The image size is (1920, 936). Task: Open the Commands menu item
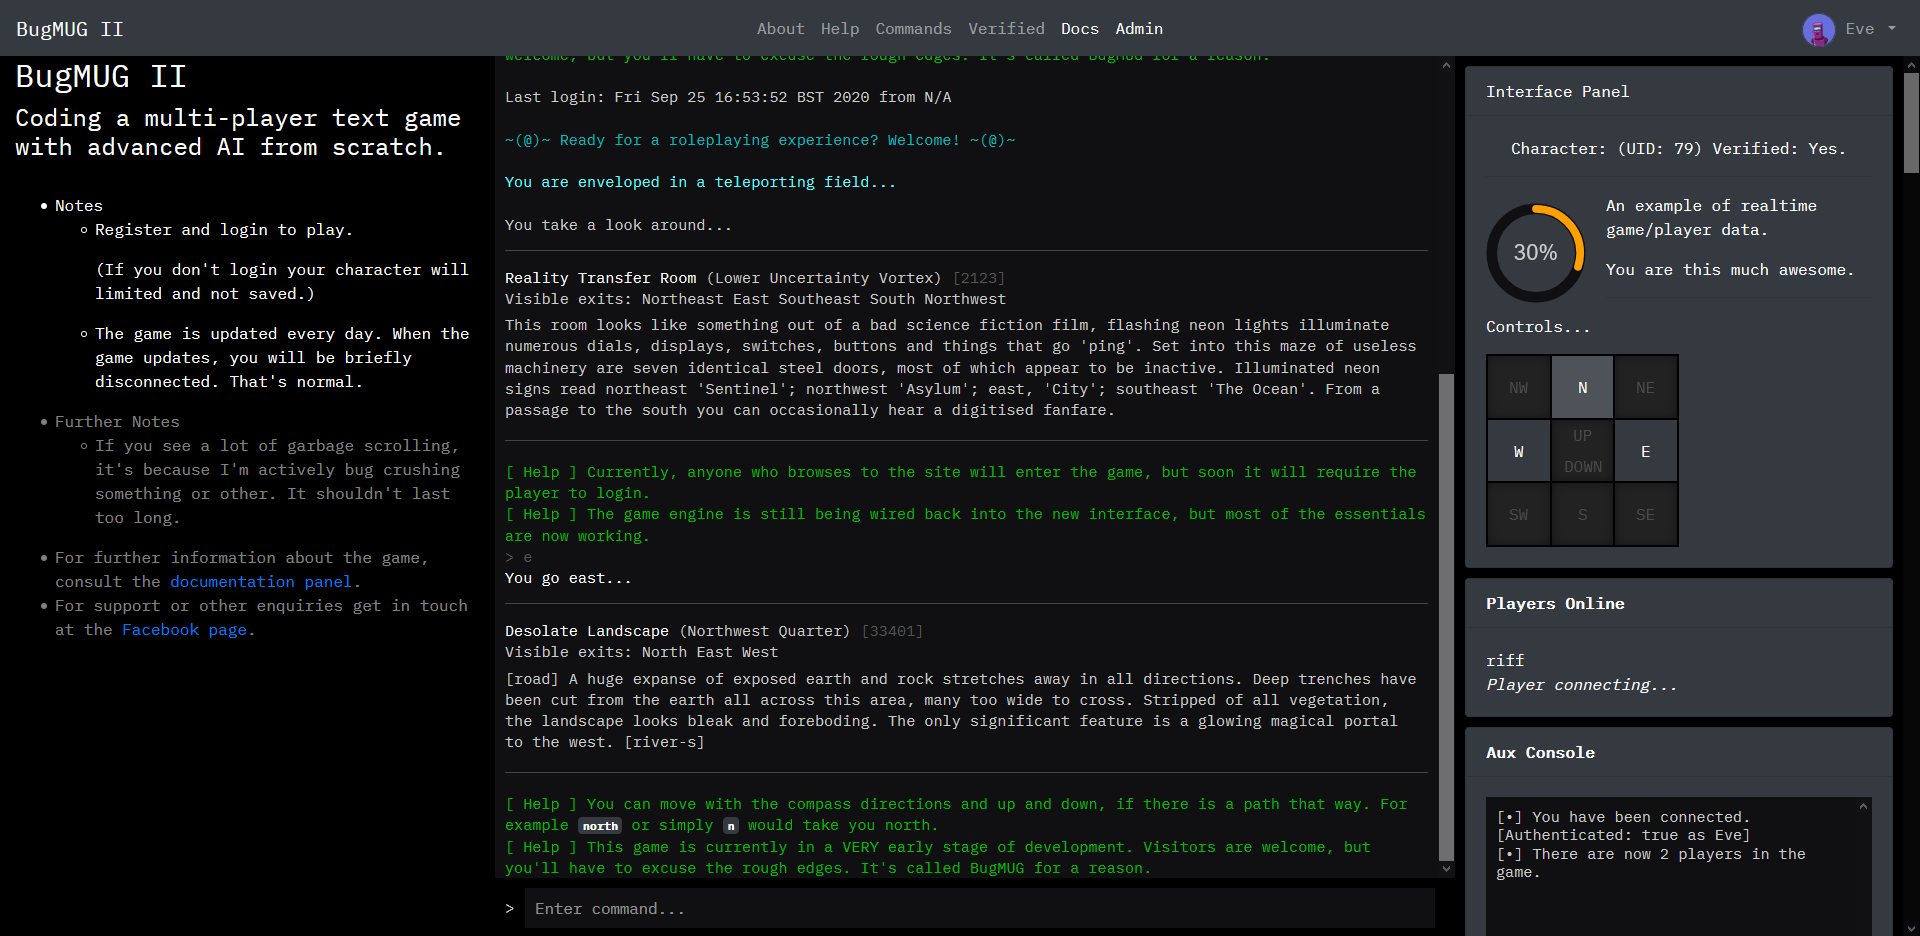(x=913, y=29)
